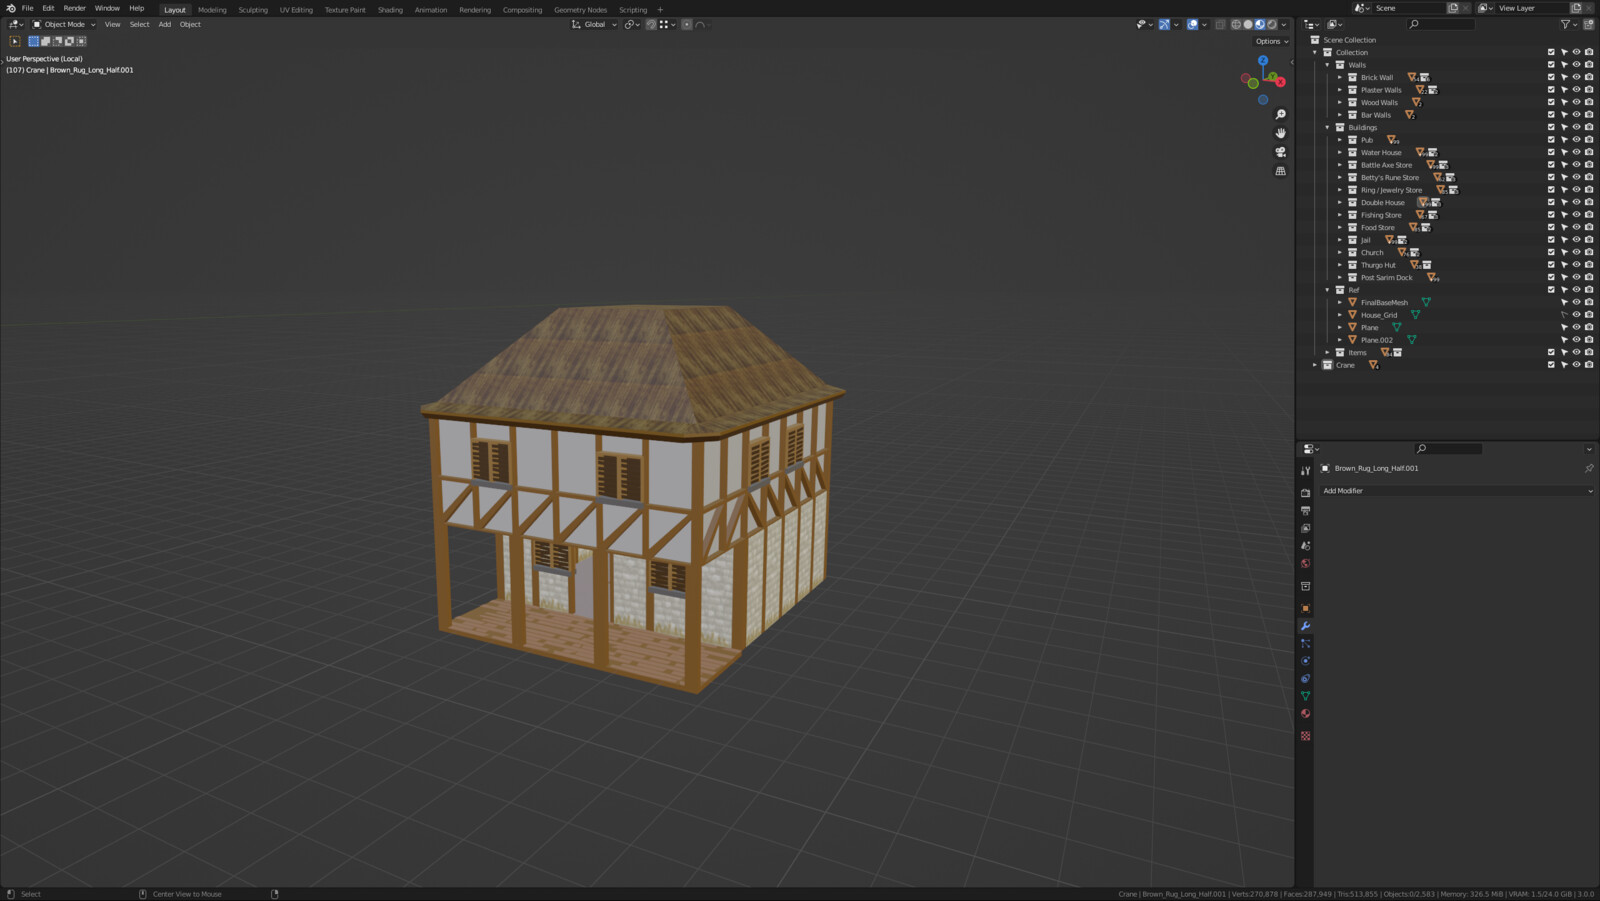1600x901 pixels.
Task: Click the properties editor search field
Action: point(1447,449)
